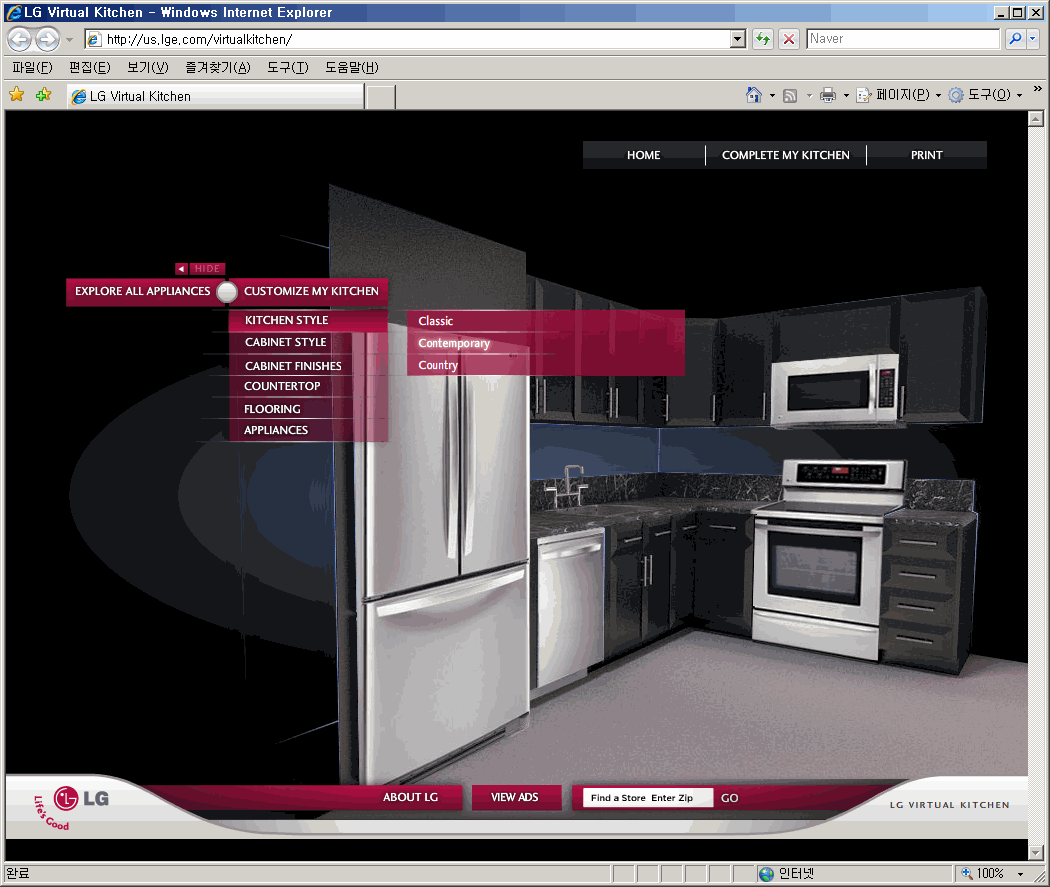
Task: Open the 보기(V) menu
Action: tap(148, 67)
